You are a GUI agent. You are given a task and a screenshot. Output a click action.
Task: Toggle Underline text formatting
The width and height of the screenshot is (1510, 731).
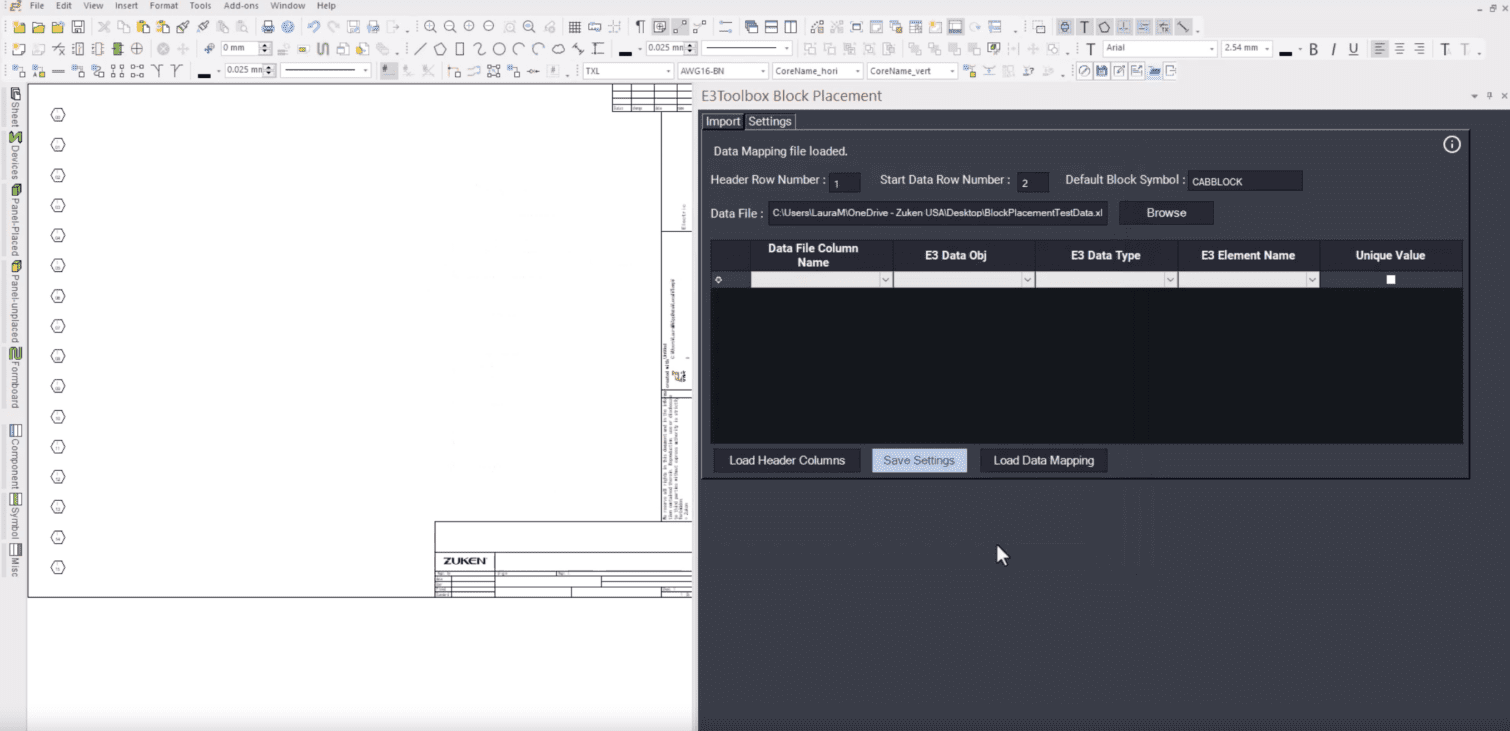click(x=1353, y=49)
